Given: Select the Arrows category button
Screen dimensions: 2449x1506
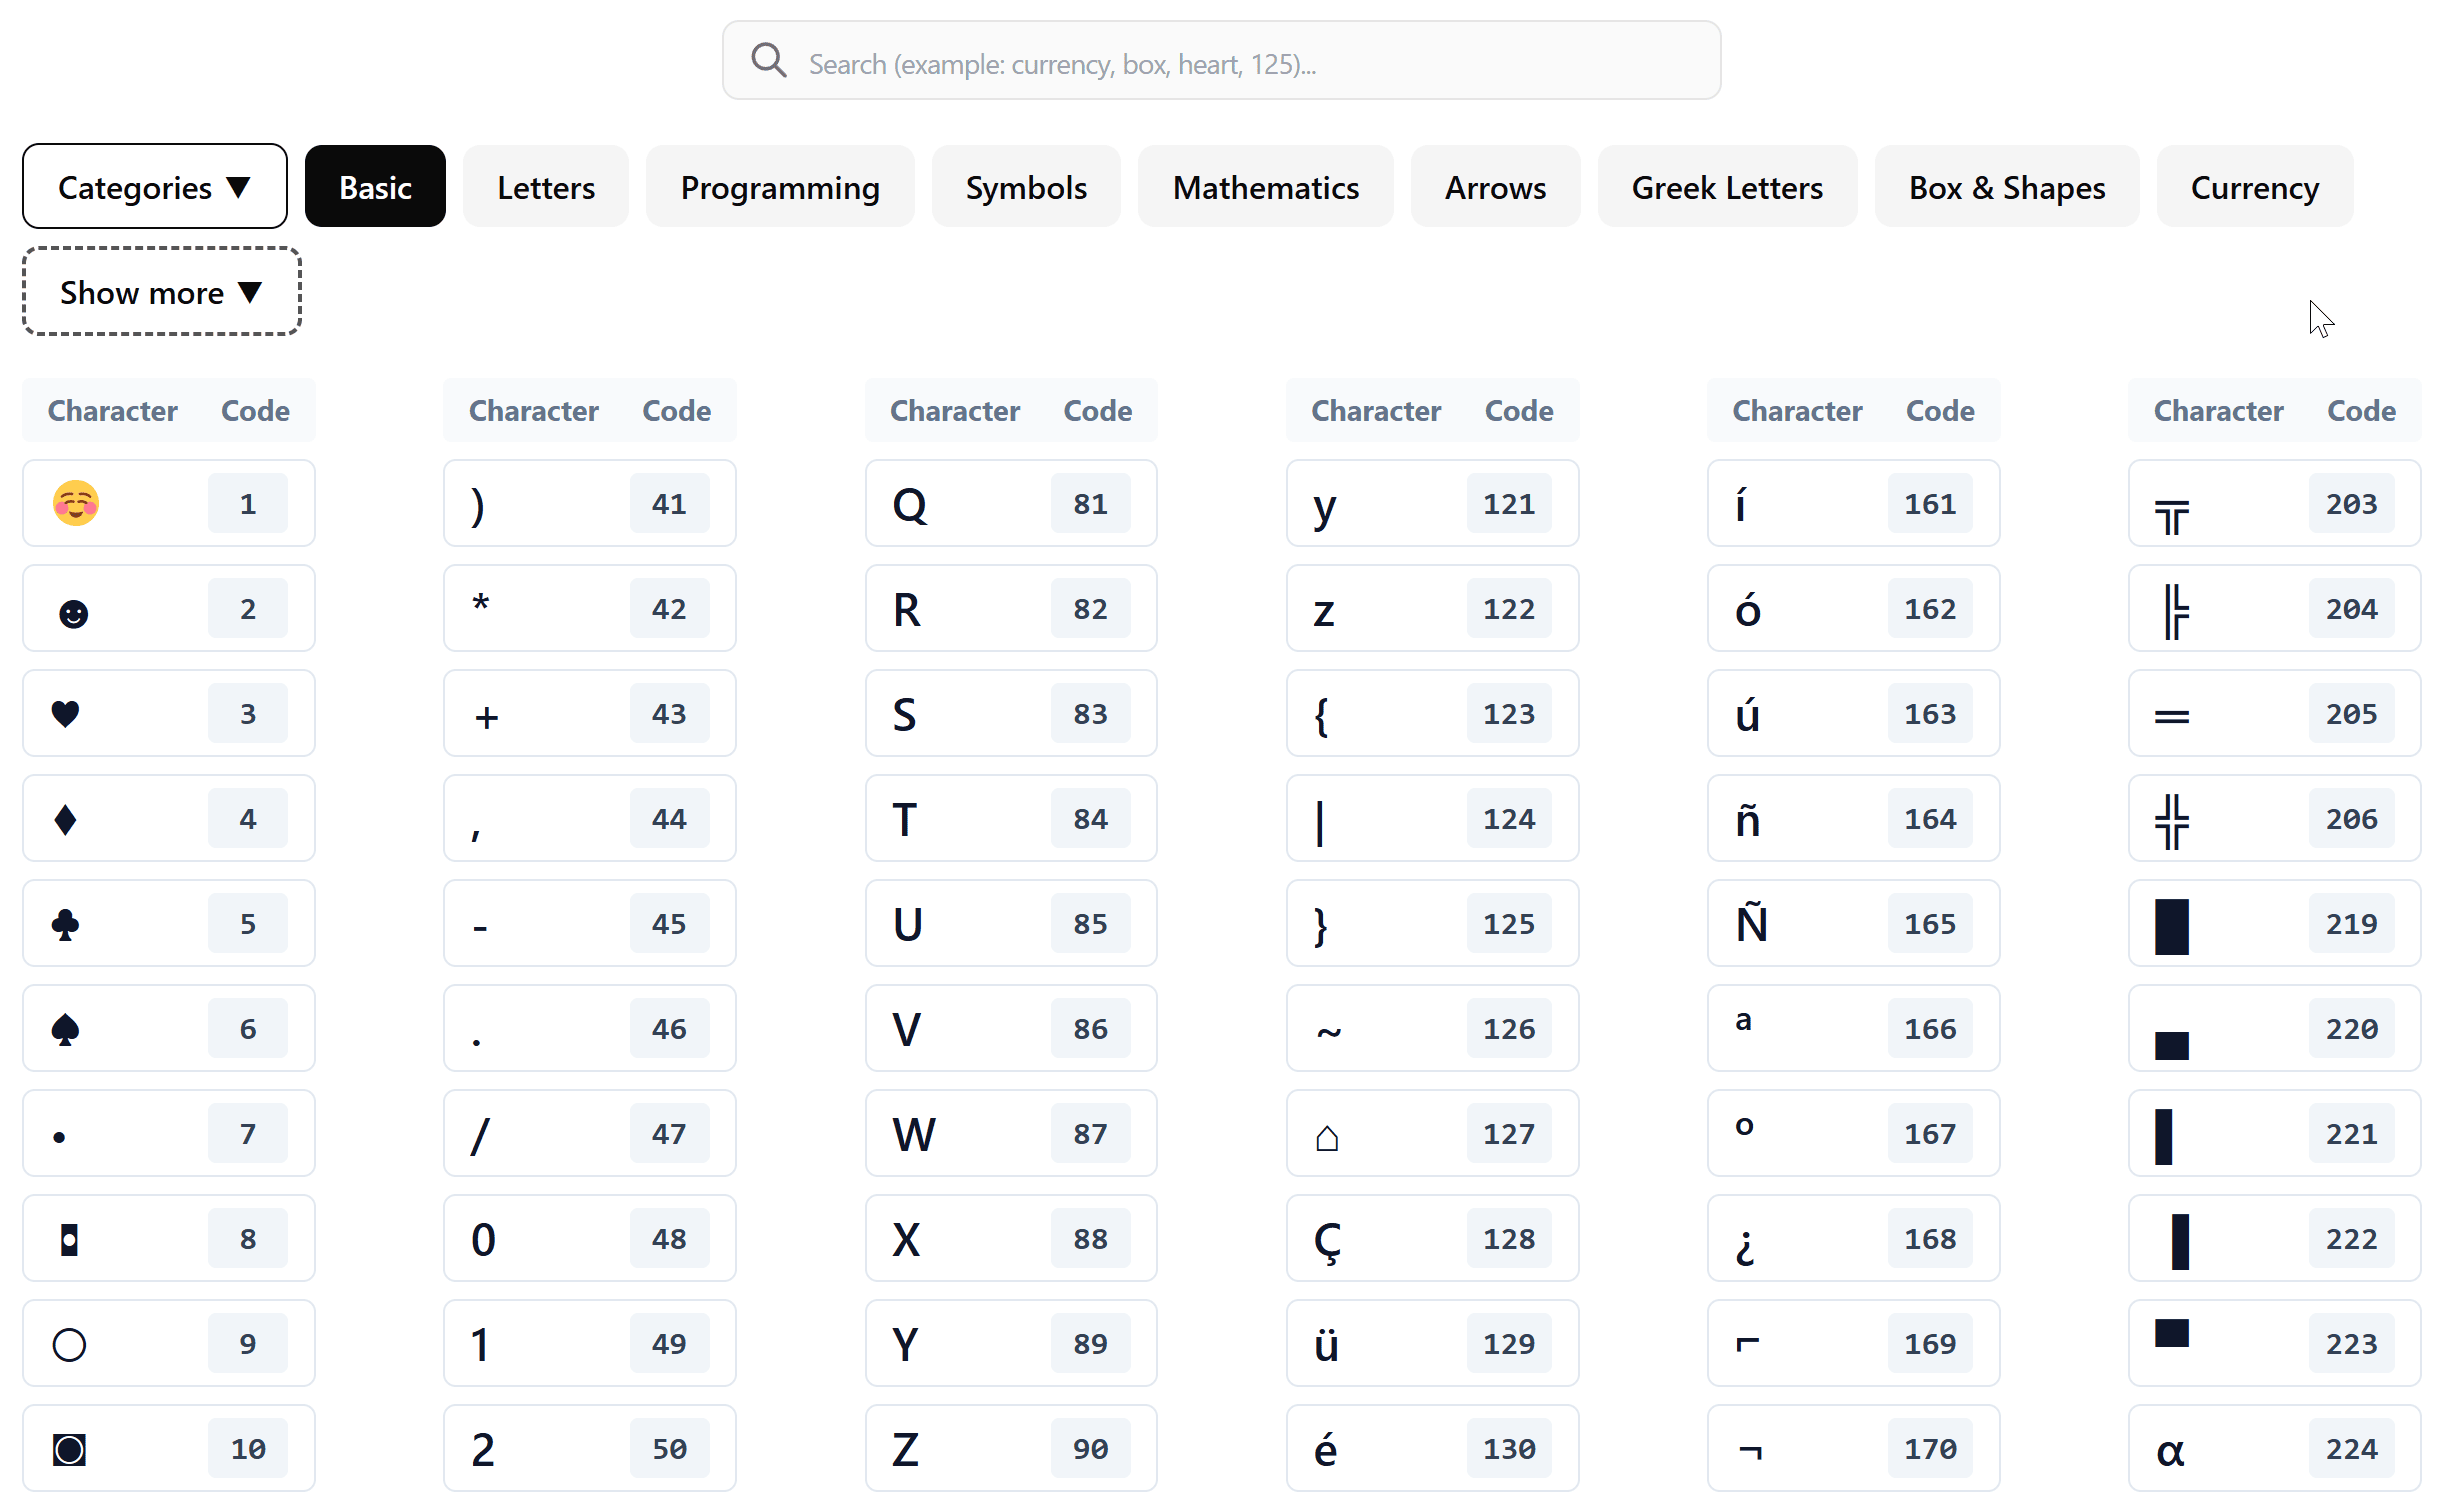Looking at the screenshot, I should [1494, 187].
